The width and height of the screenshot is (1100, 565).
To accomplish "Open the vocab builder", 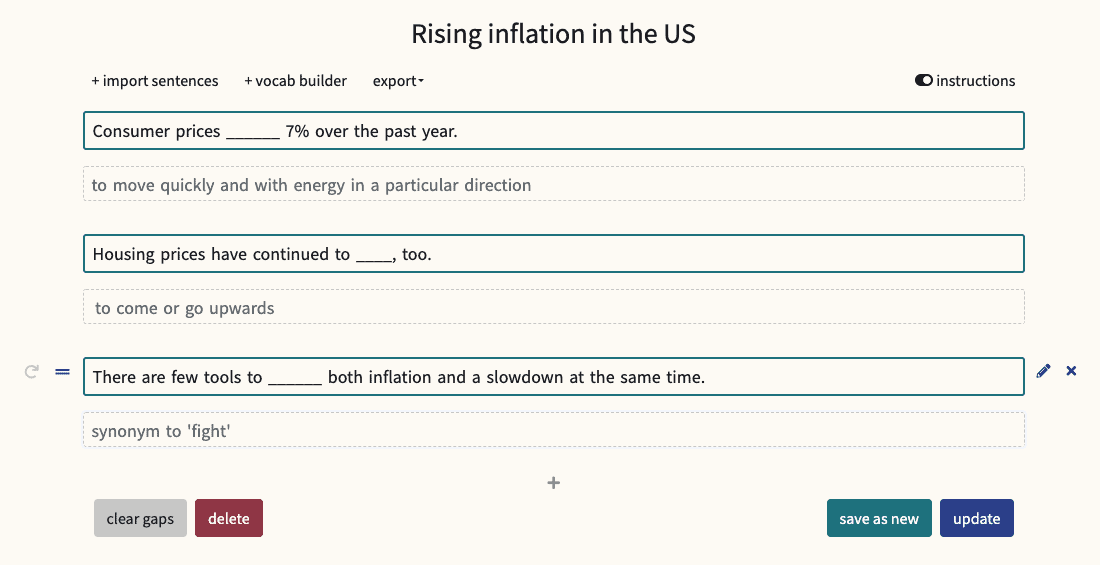I will tap(295, 81).
